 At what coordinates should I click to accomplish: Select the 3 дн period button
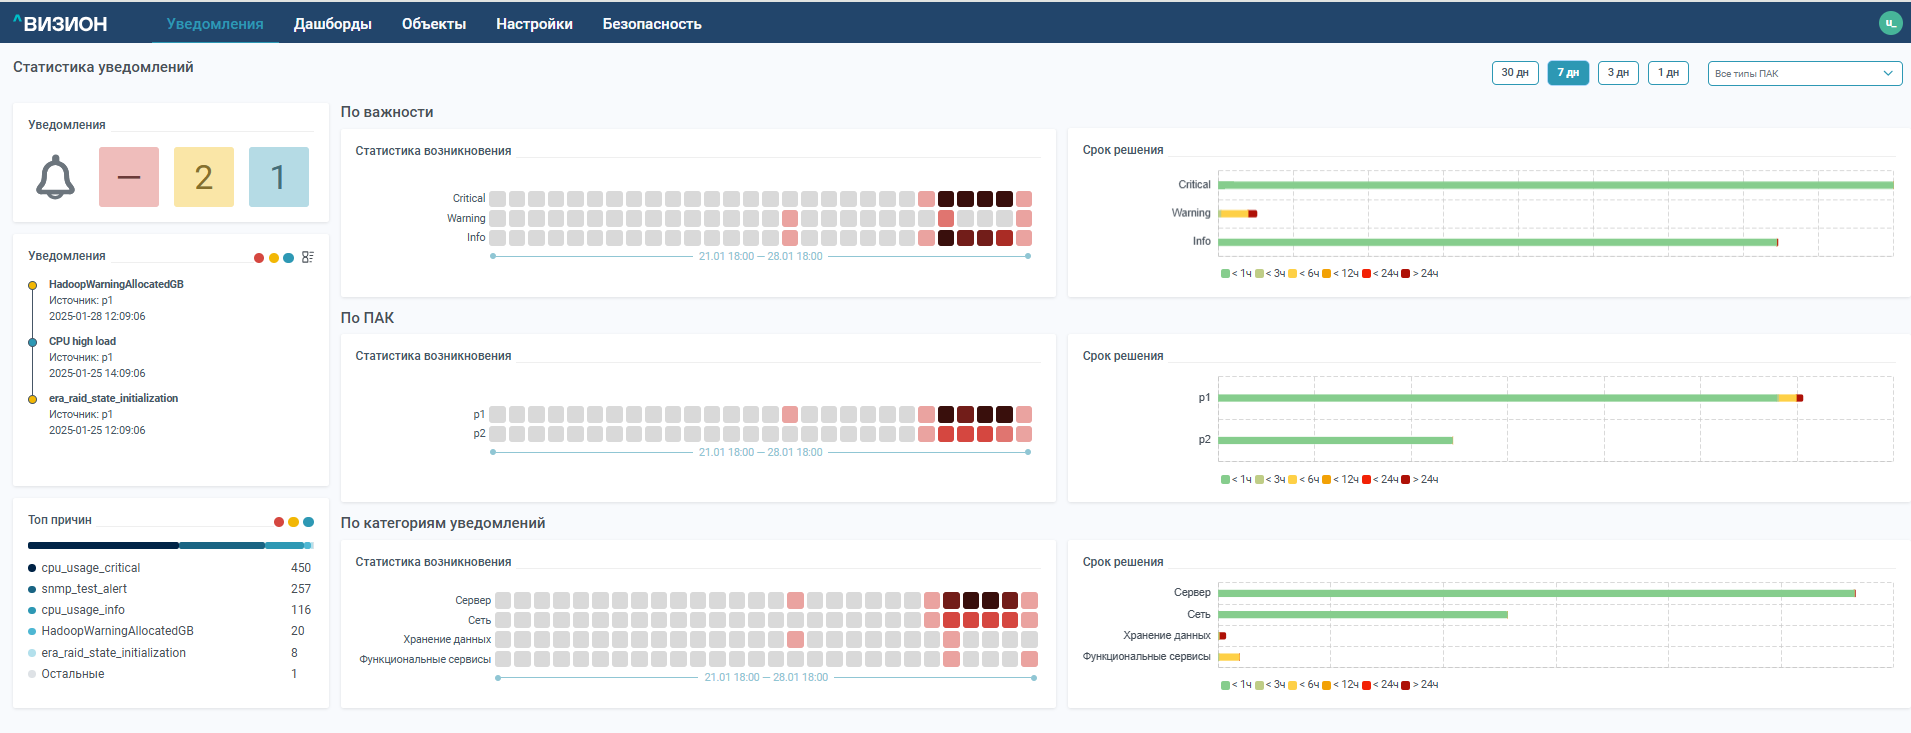[1618, 73]
